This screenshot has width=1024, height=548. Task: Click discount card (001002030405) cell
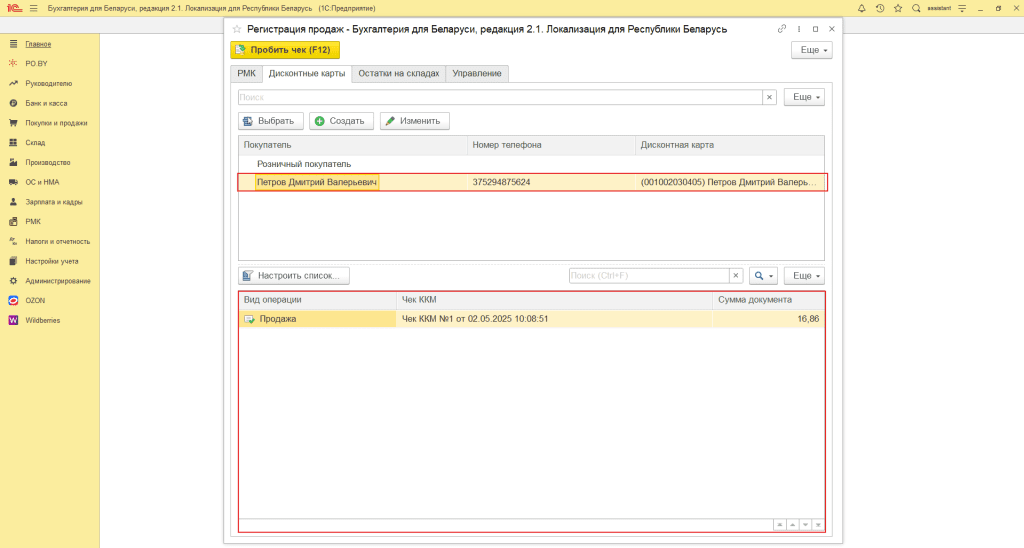click(729, 182)
